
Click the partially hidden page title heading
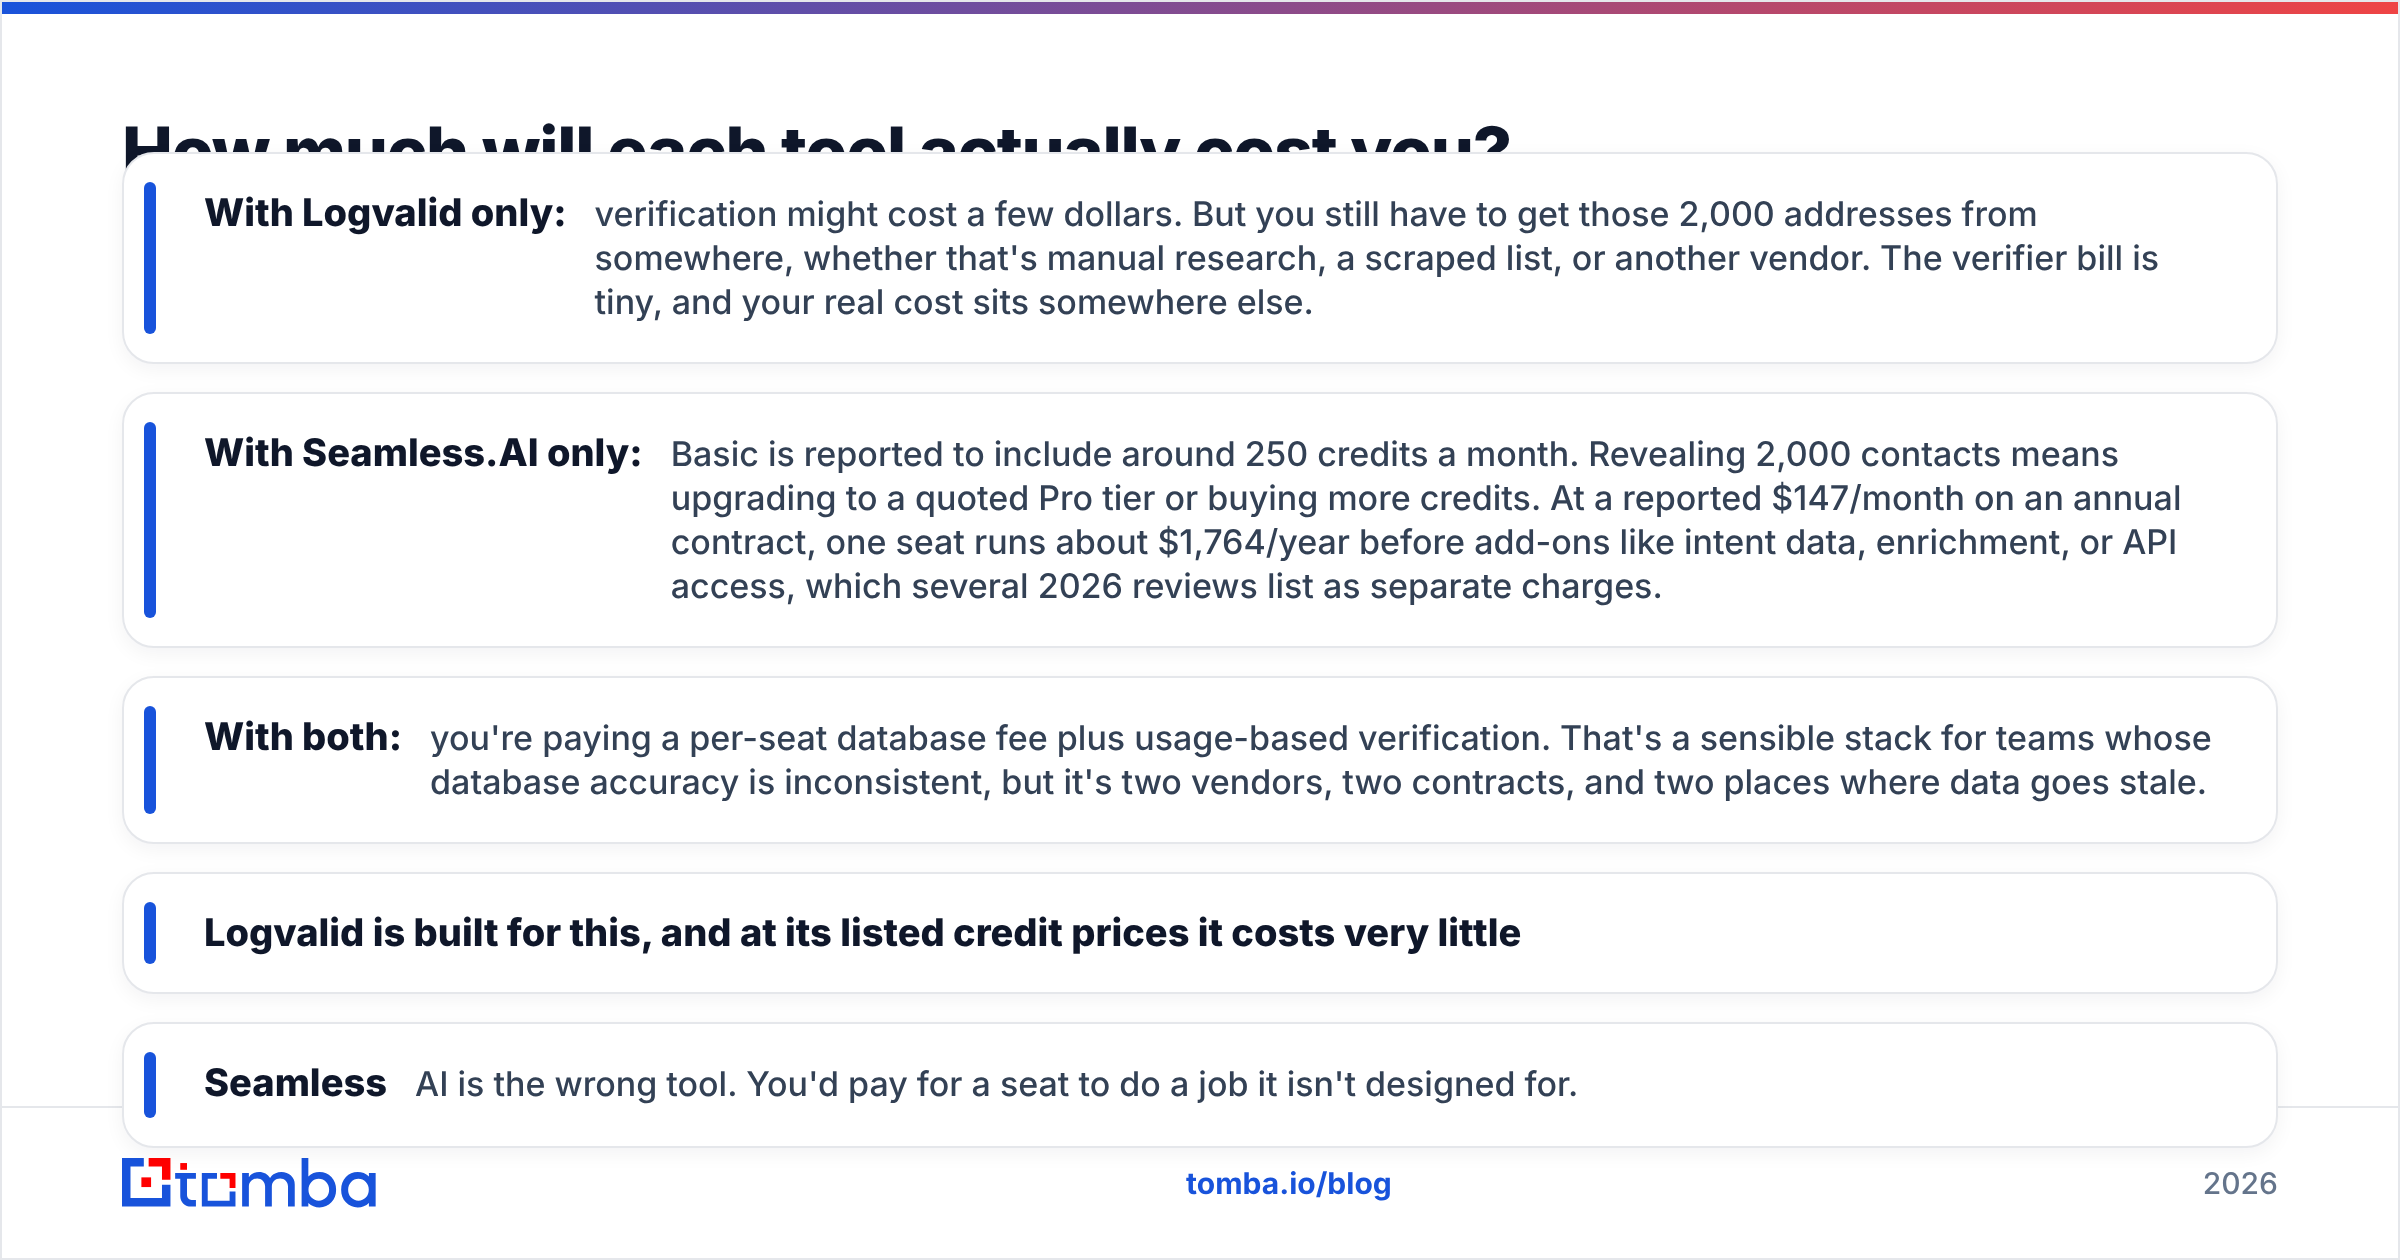(816, 138)
